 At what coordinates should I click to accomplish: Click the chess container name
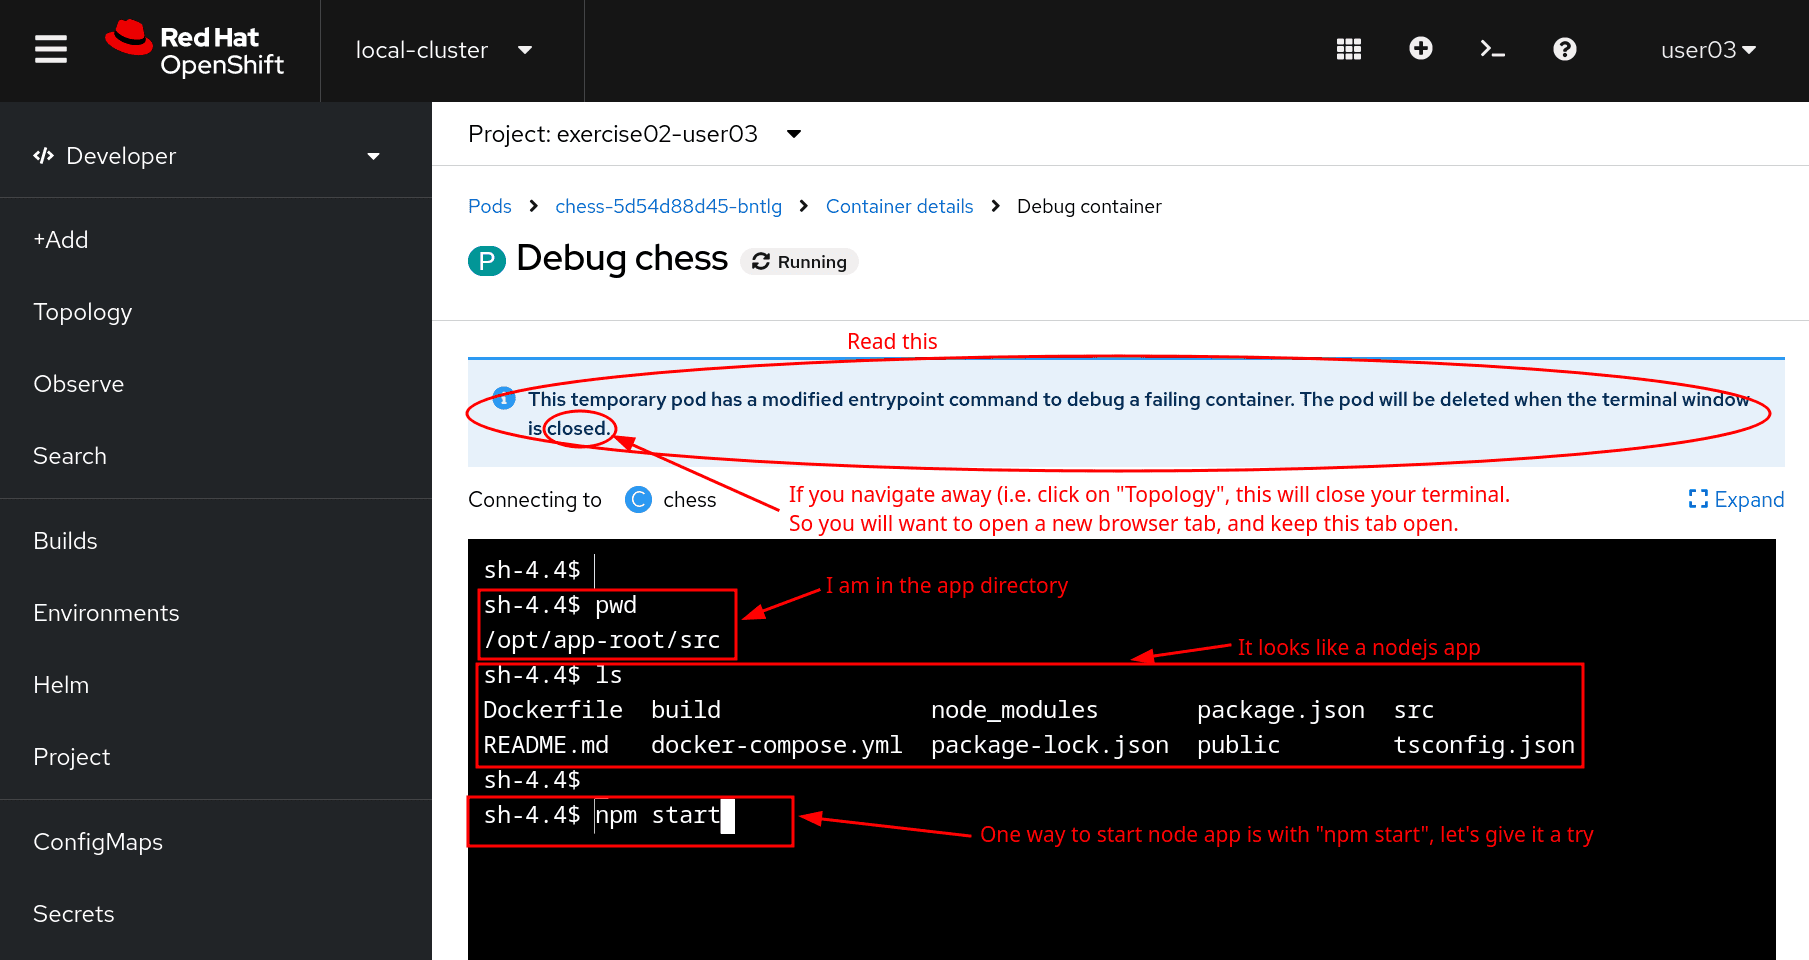pos(690,499)
